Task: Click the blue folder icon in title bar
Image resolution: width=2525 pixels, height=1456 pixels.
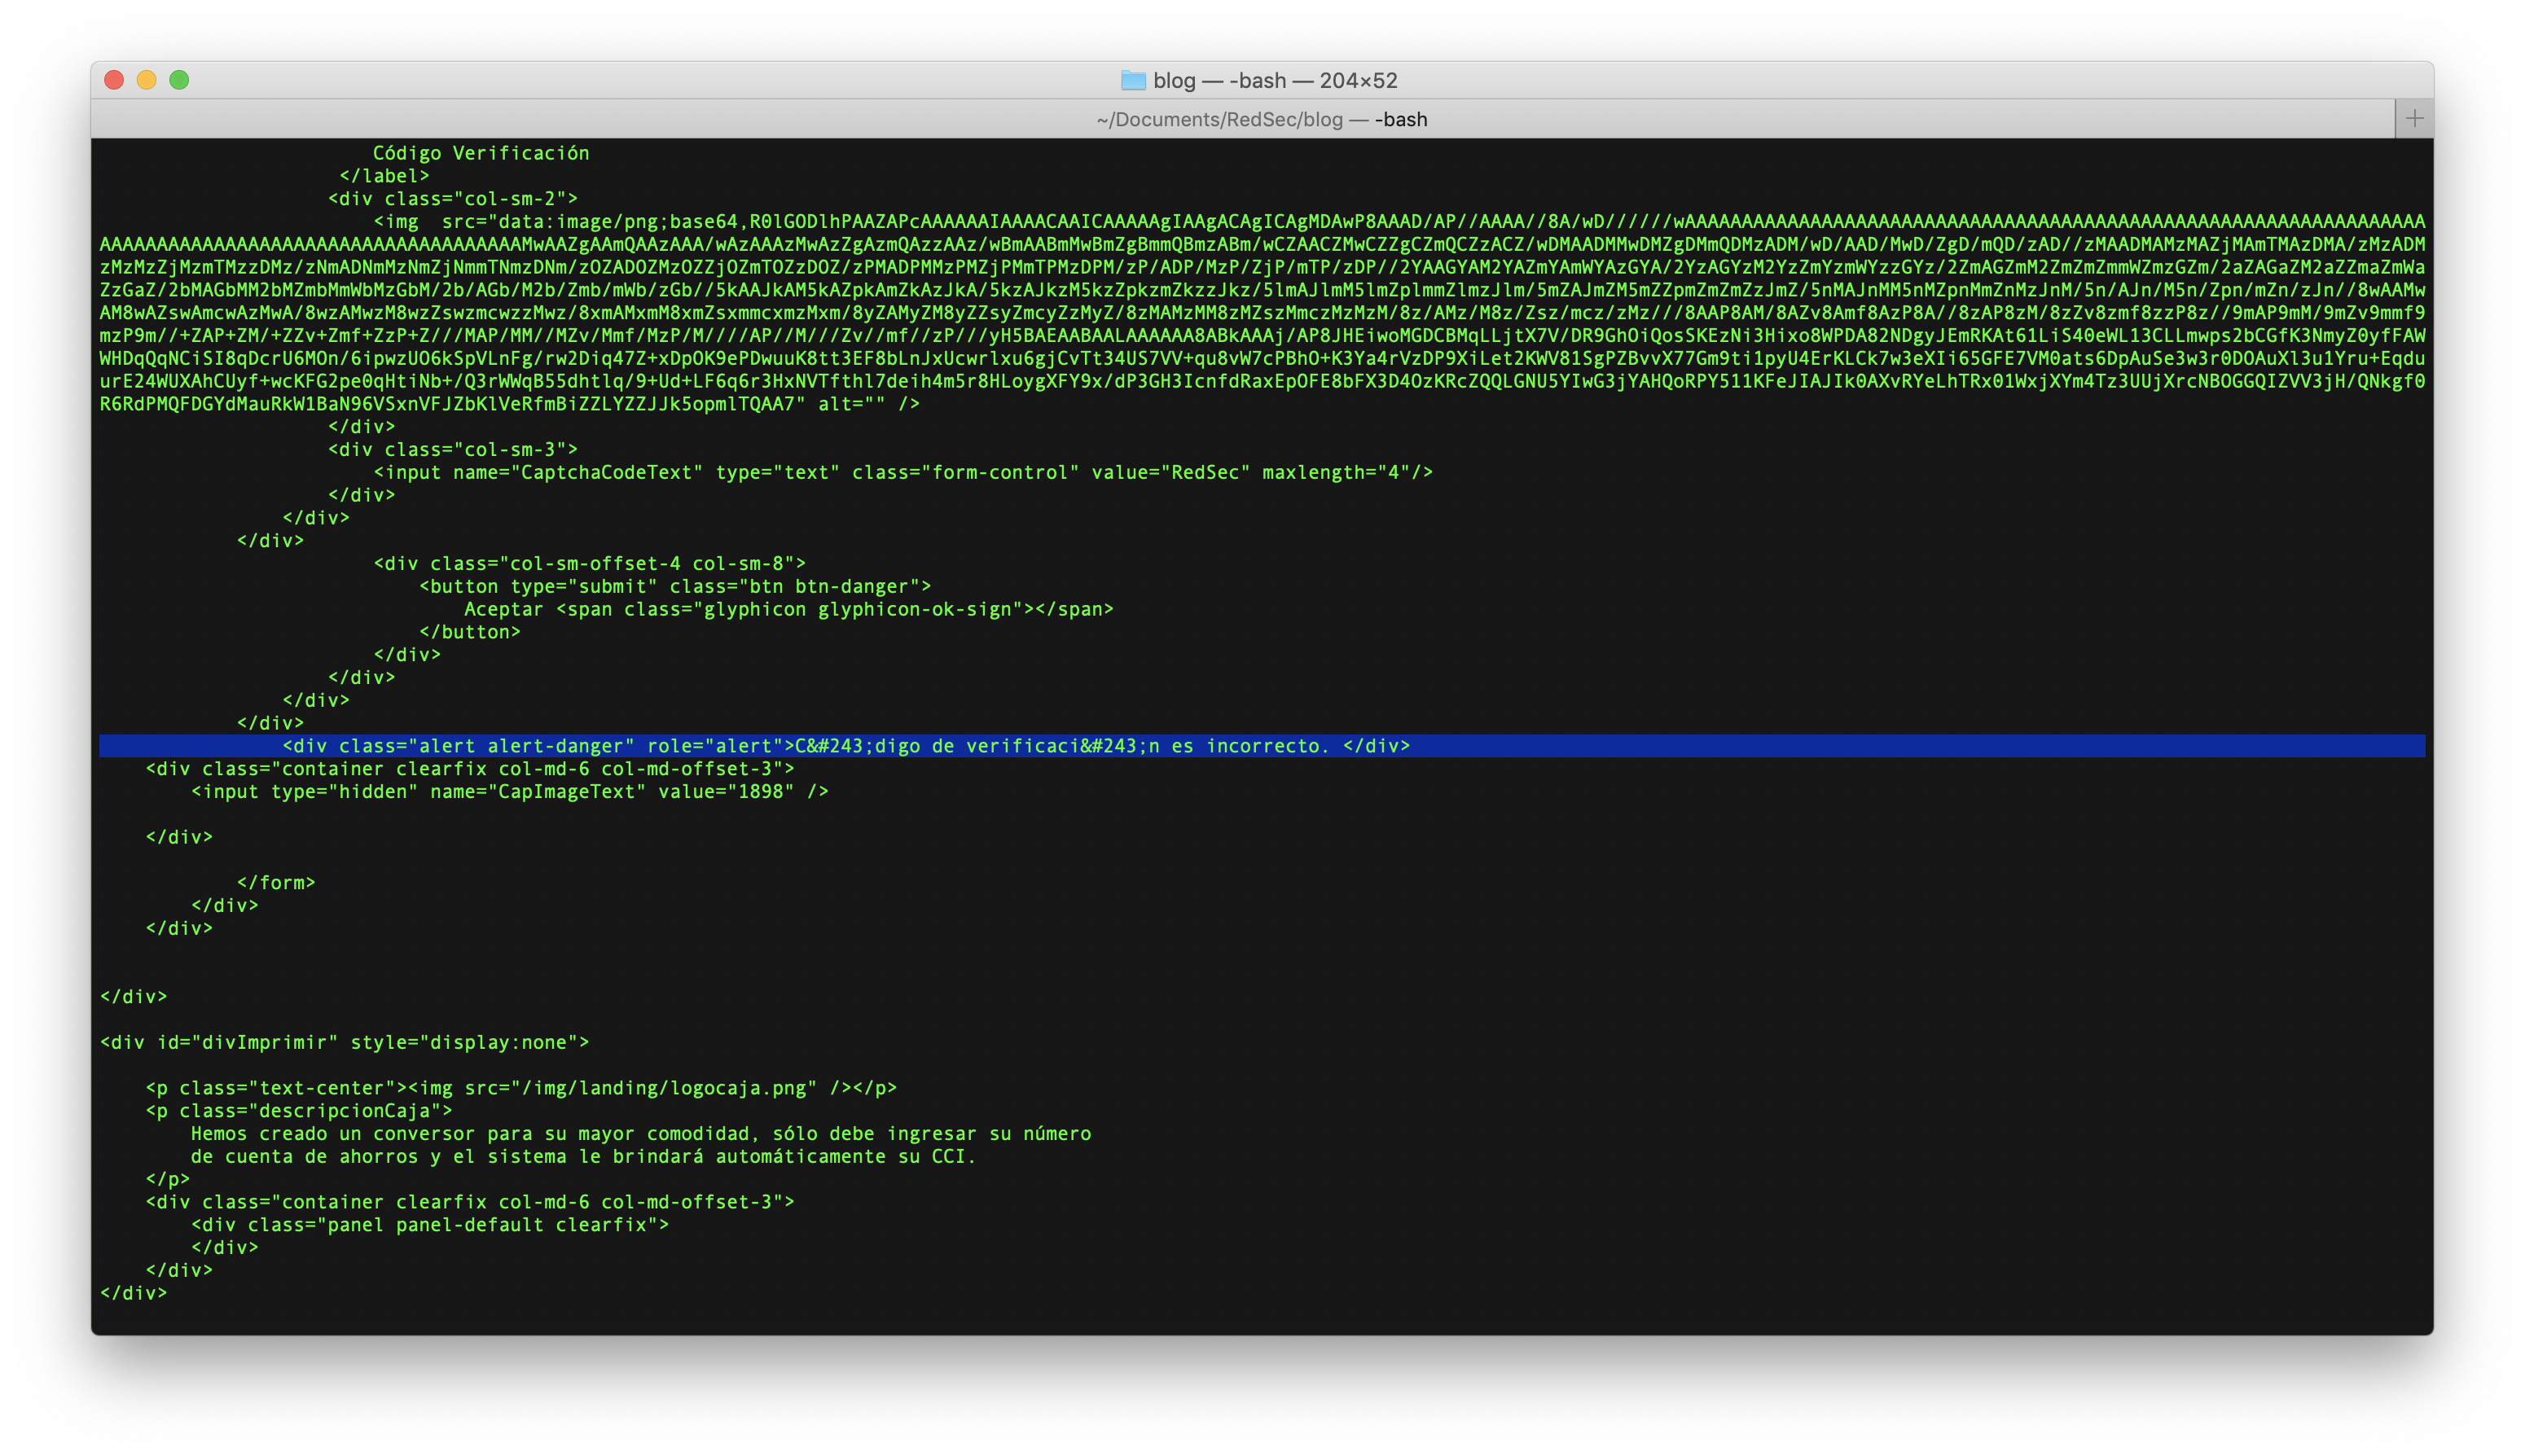Action: pos(1134,80)
